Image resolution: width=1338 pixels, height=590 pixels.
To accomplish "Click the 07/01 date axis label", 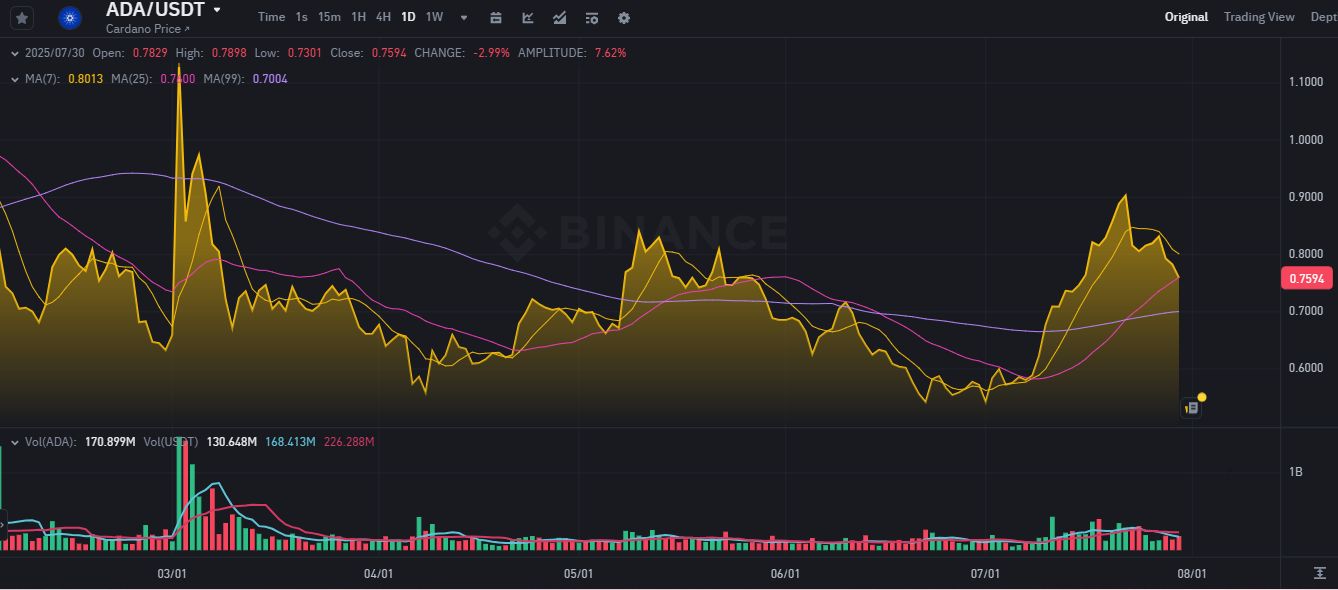I will (x=986, y=573).
